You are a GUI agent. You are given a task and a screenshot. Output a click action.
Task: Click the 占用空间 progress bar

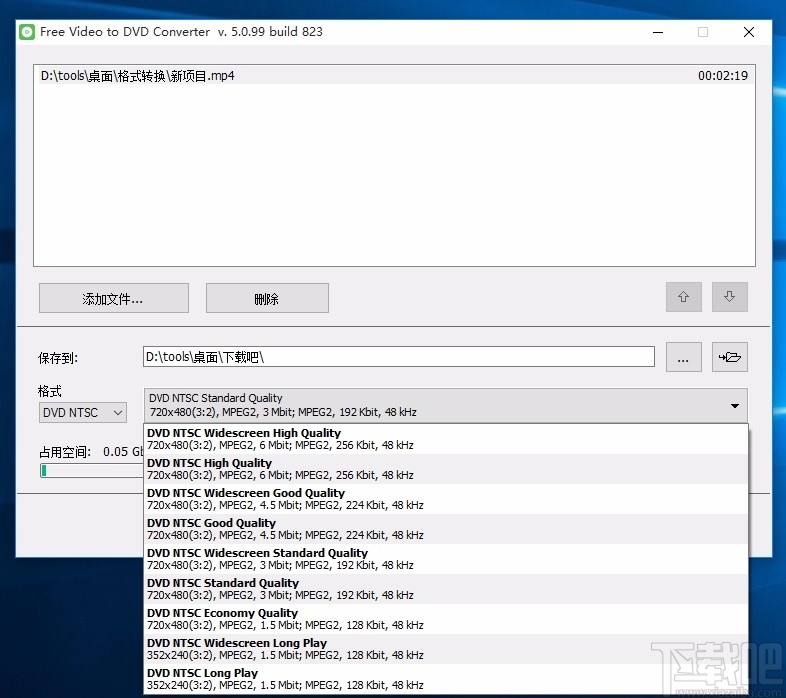(92, 470)
